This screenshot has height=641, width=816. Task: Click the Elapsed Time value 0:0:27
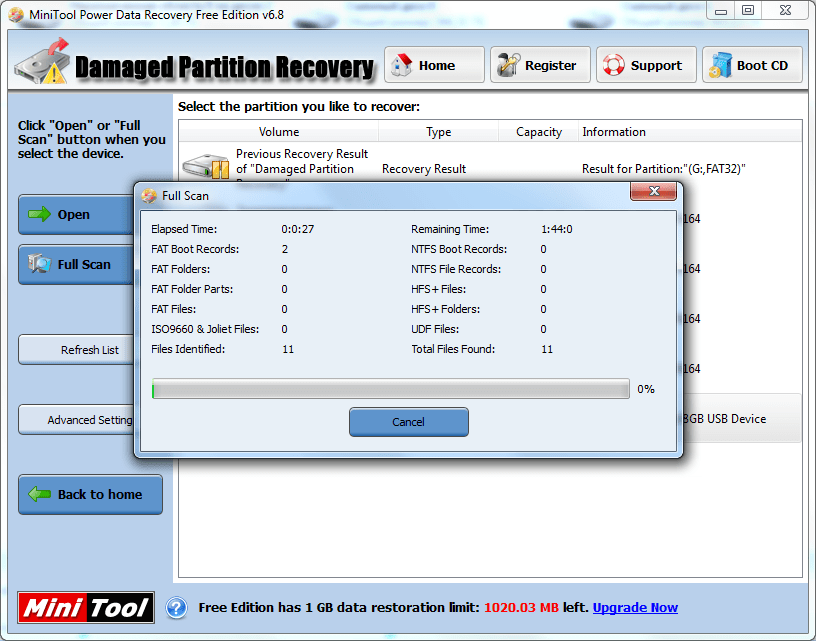tap(298, 229)
